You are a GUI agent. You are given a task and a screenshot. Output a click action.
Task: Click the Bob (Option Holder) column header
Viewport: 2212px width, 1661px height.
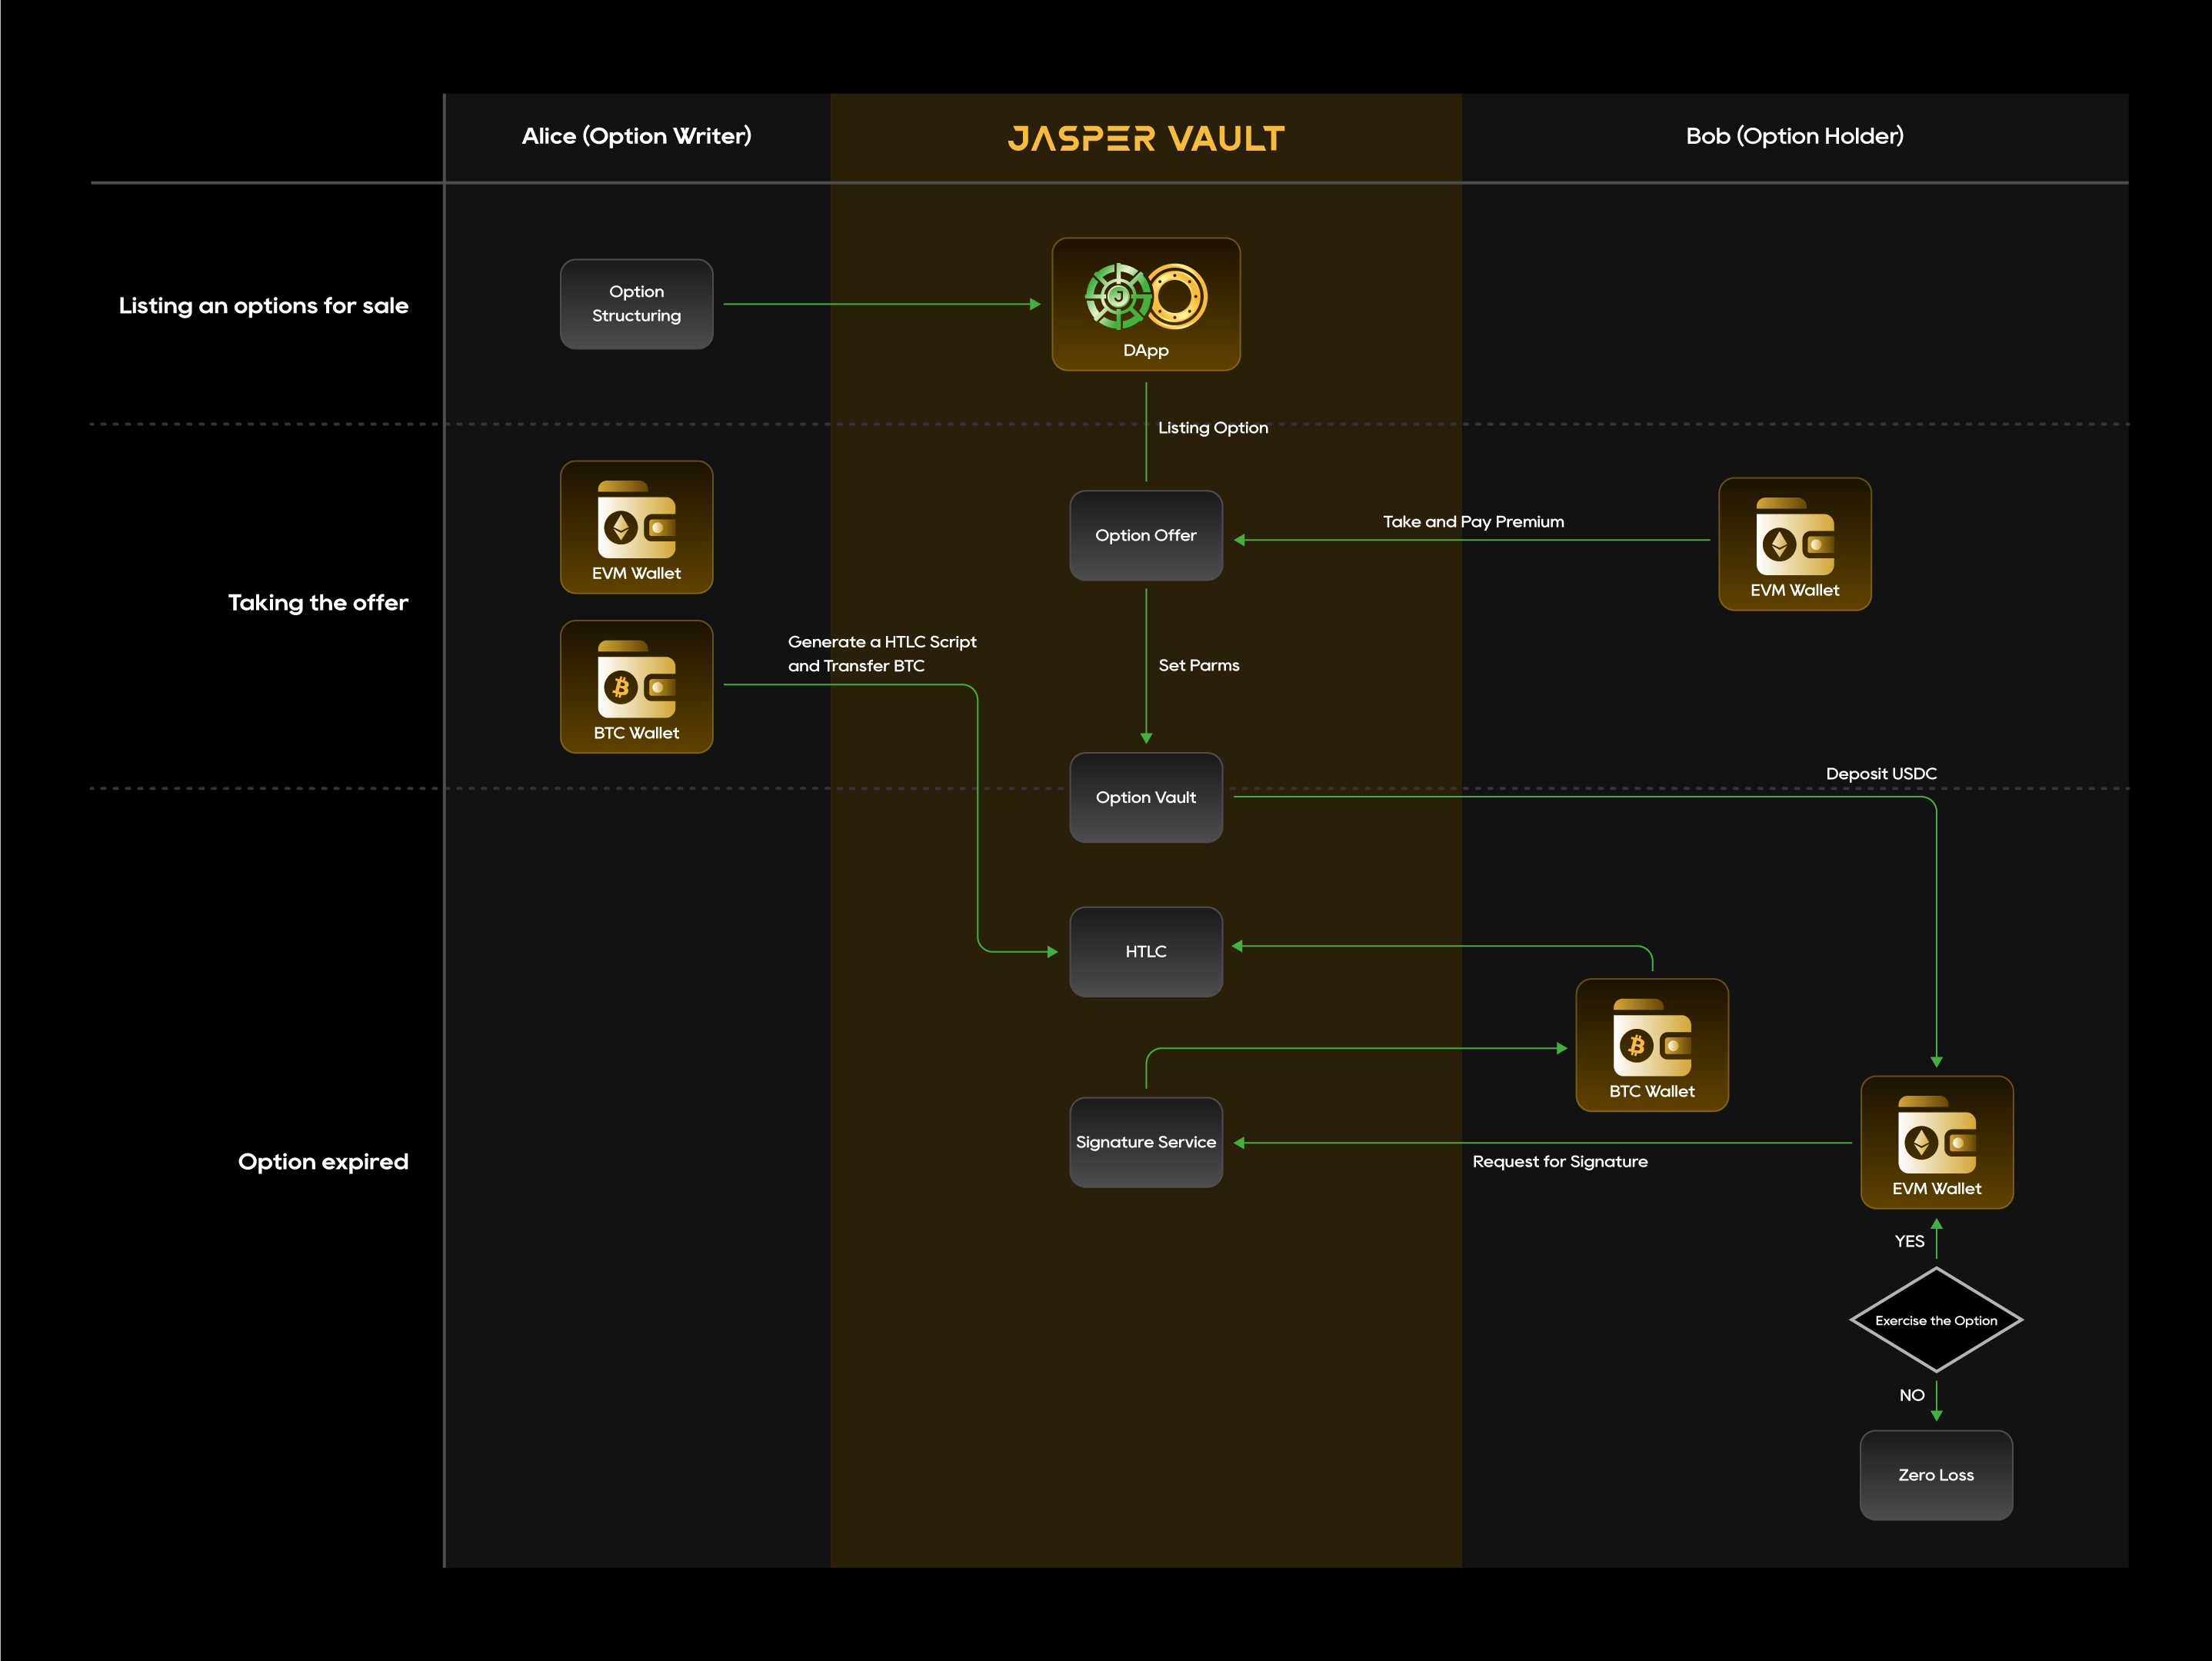coord(1794,136)
